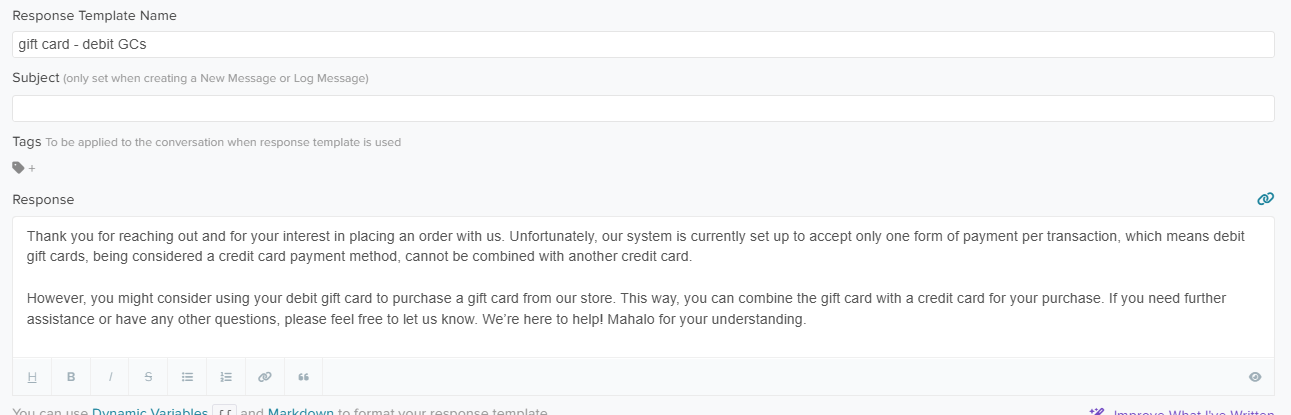Image resolution: width=1291 pixels, height=415 pixels.
Task: Toggle heading formatting in the editor toolbar
Action: [x=32, y=377]
